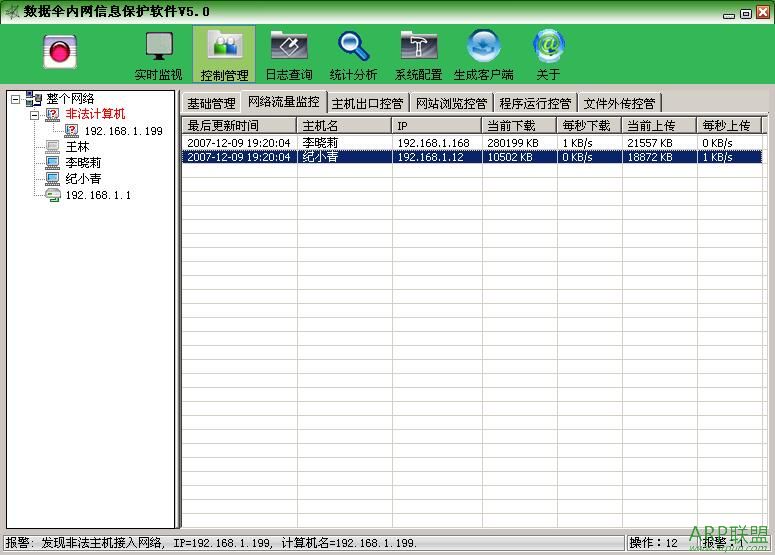Click the 非法计算机 warning computer icon
Image resolution: width=775 pixels, height=555 pixels.
[x=52, y=115]
